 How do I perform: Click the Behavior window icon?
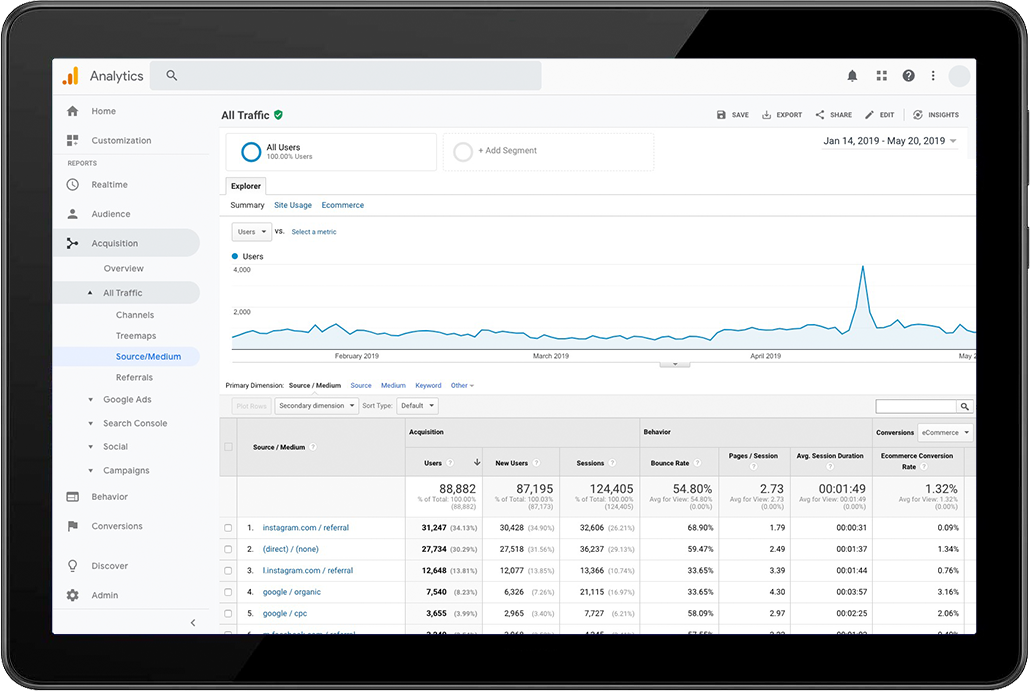click(72, 497)
